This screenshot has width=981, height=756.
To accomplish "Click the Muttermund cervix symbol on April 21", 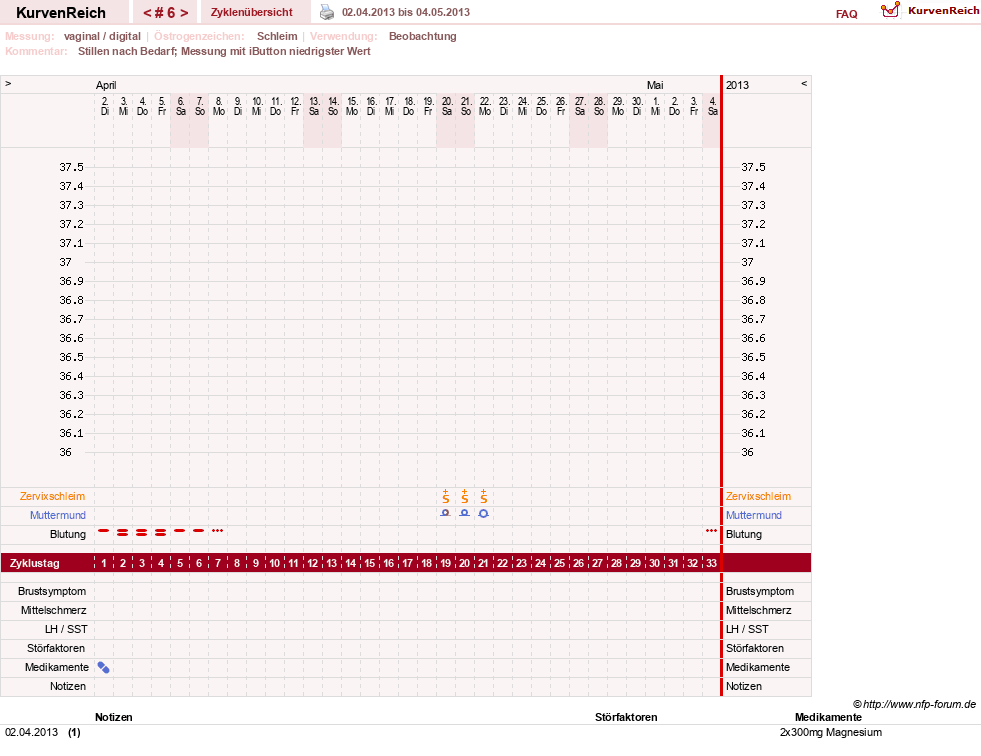I will (x=464, y=513).
